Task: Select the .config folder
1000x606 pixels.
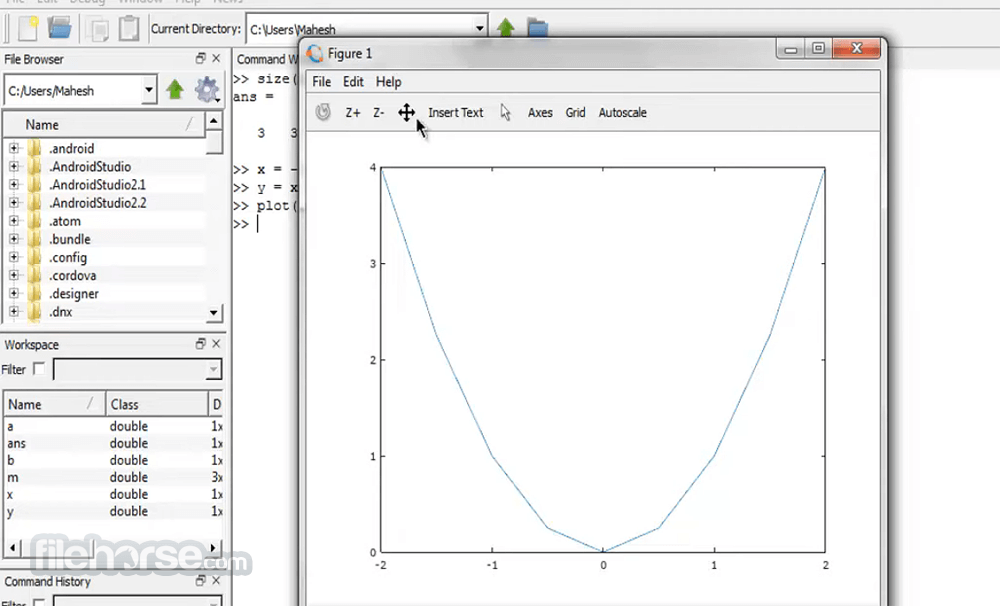Action: click(68, 258)
